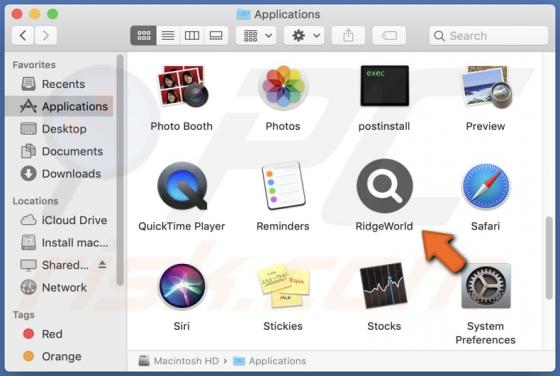The height and width of the screenshot is (376, 560).
Task: Open the group-by arrangement dropdown
Action: pyautogui.click(x=256, y=35)
